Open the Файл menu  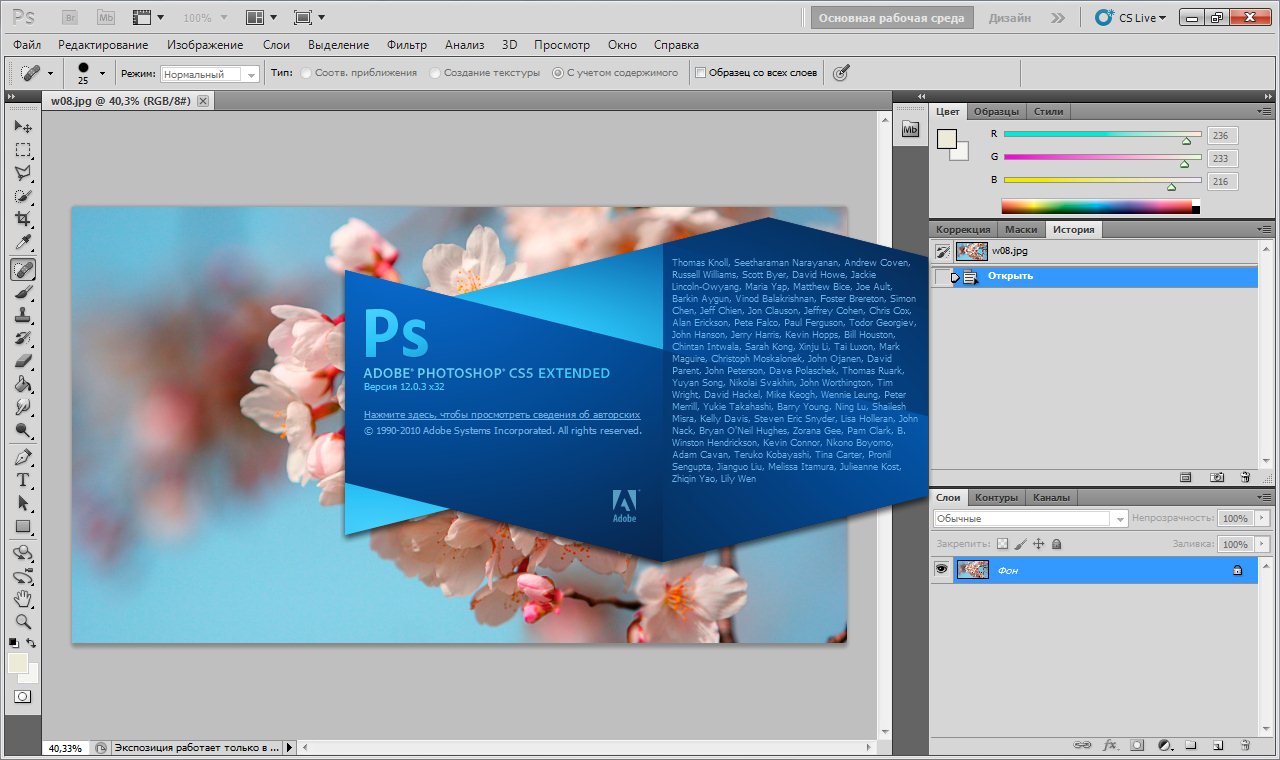pyautogui.click(x=28, y=45)
